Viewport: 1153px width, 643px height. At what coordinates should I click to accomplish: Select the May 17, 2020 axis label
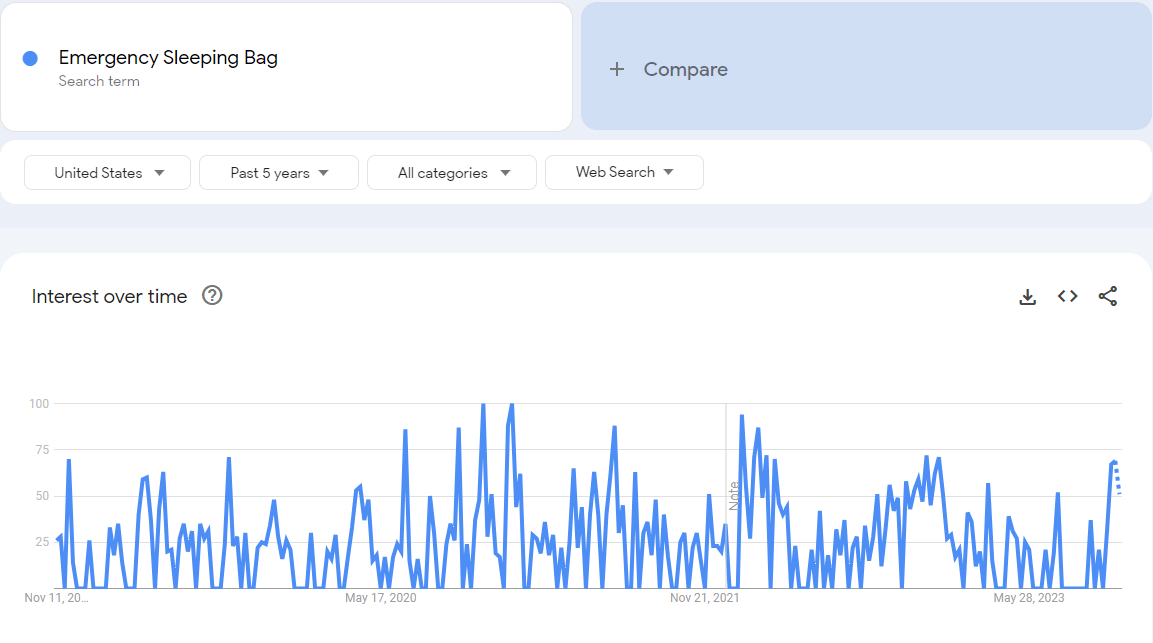click(x=380, y=598)
